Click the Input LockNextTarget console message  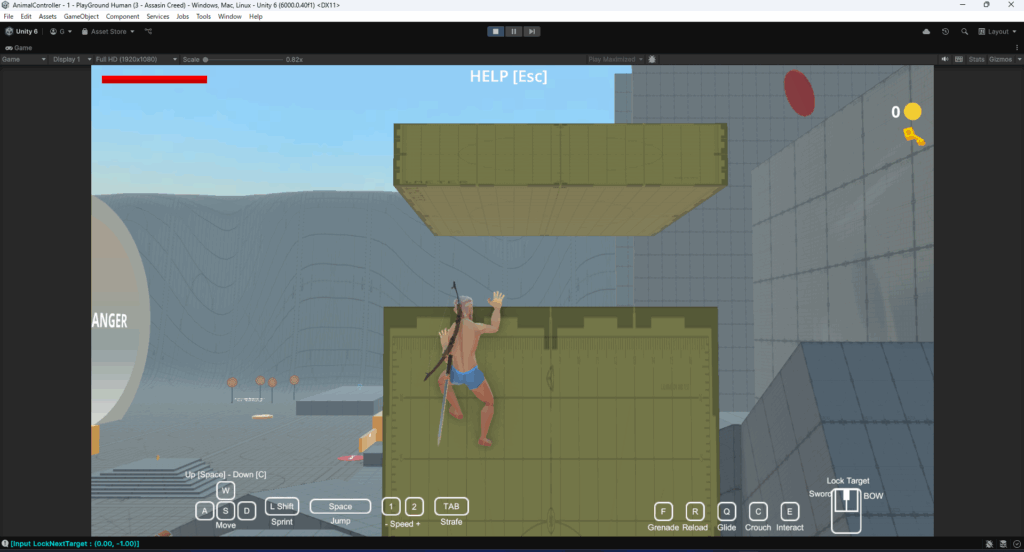75,544
